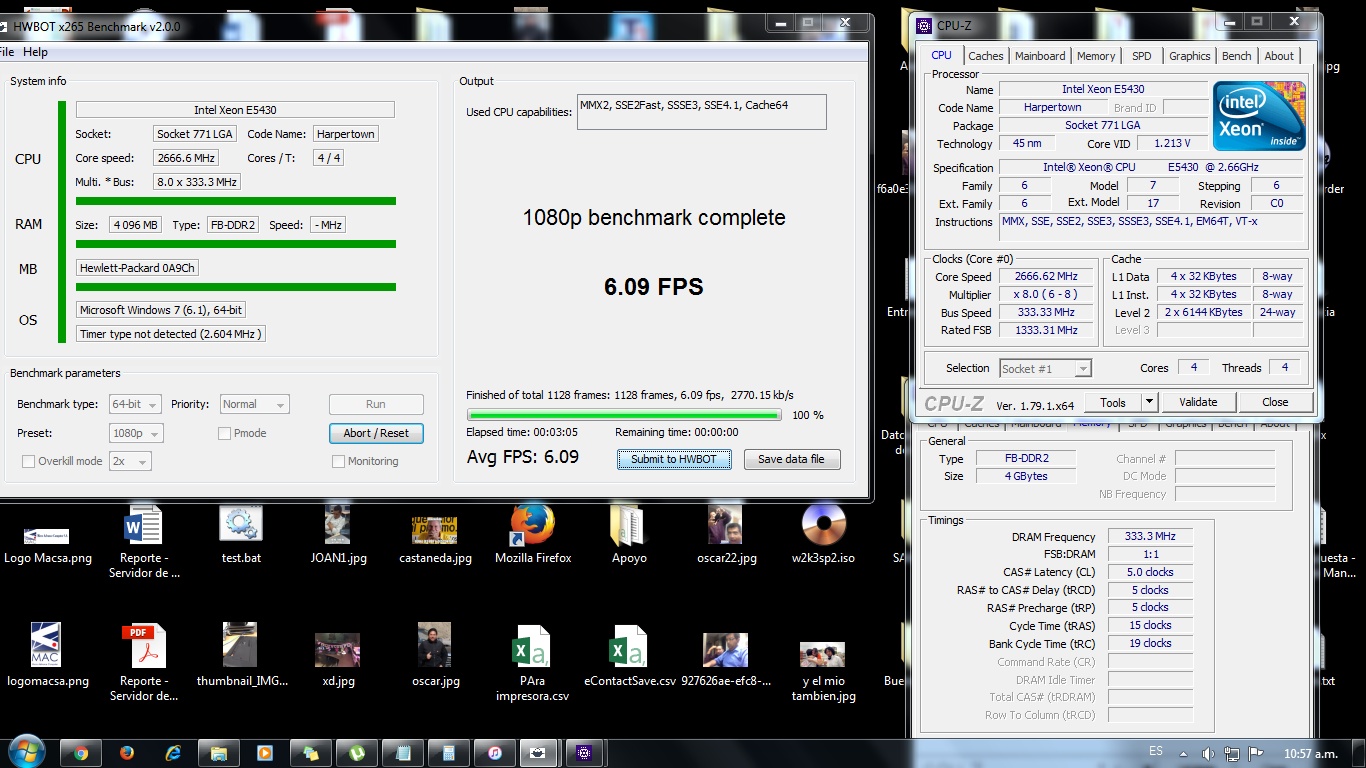Open uTorrent from the taskbar
Image resolution: width=1366 pixels, height=768 pixels.
click(x=357, y=753)
